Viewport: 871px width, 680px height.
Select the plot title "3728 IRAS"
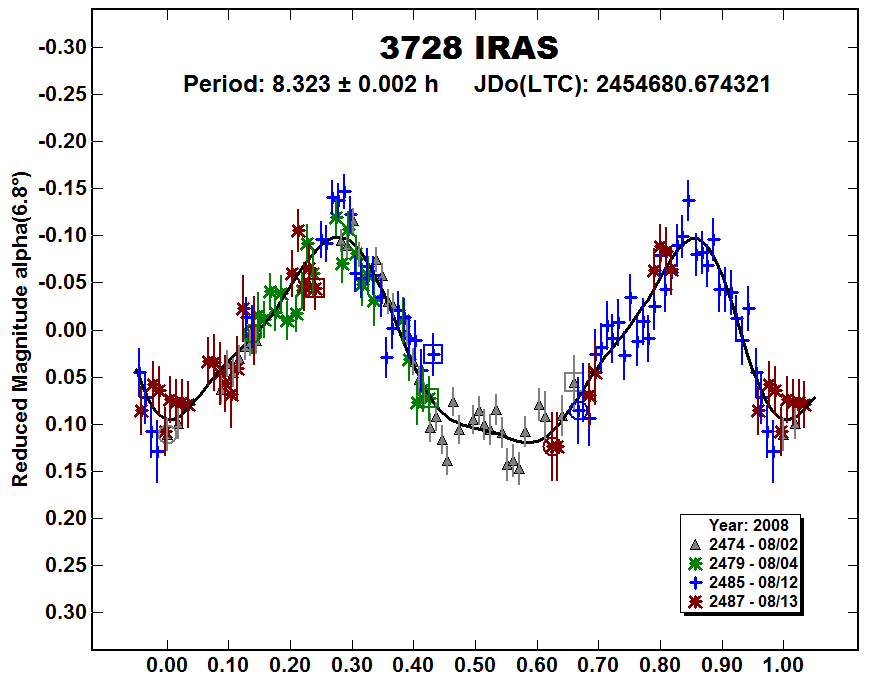(469, 48)
